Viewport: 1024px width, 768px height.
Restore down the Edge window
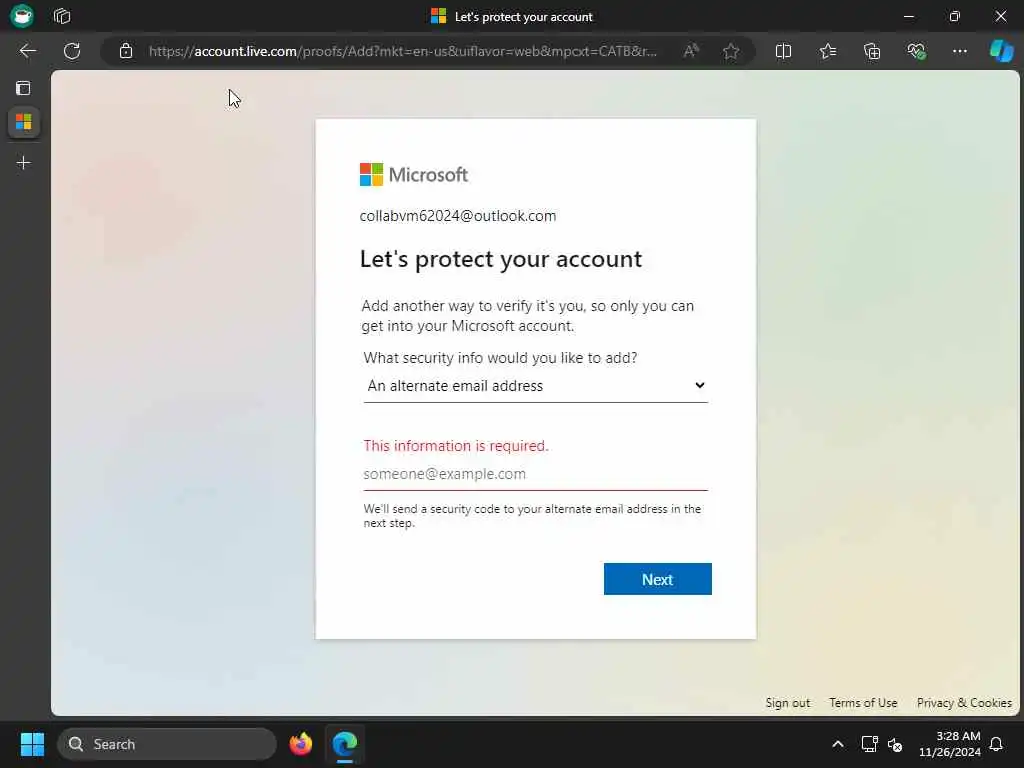tap(955, 16)
